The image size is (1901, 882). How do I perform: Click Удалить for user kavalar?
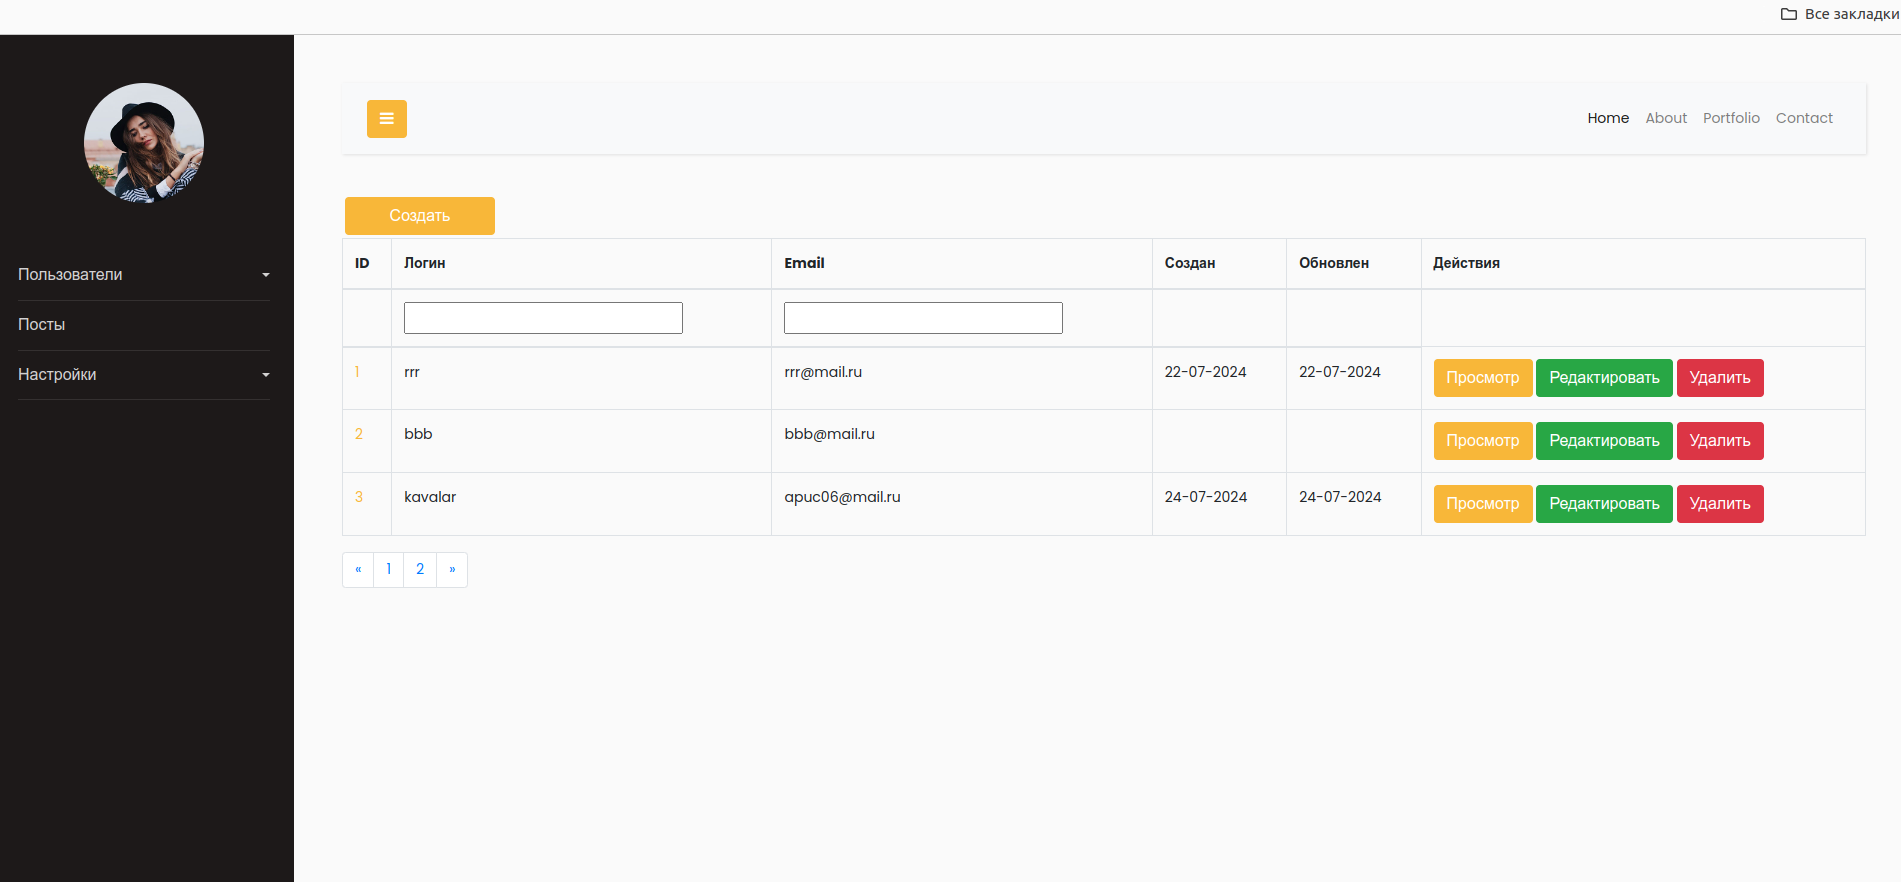point(1719,504)
